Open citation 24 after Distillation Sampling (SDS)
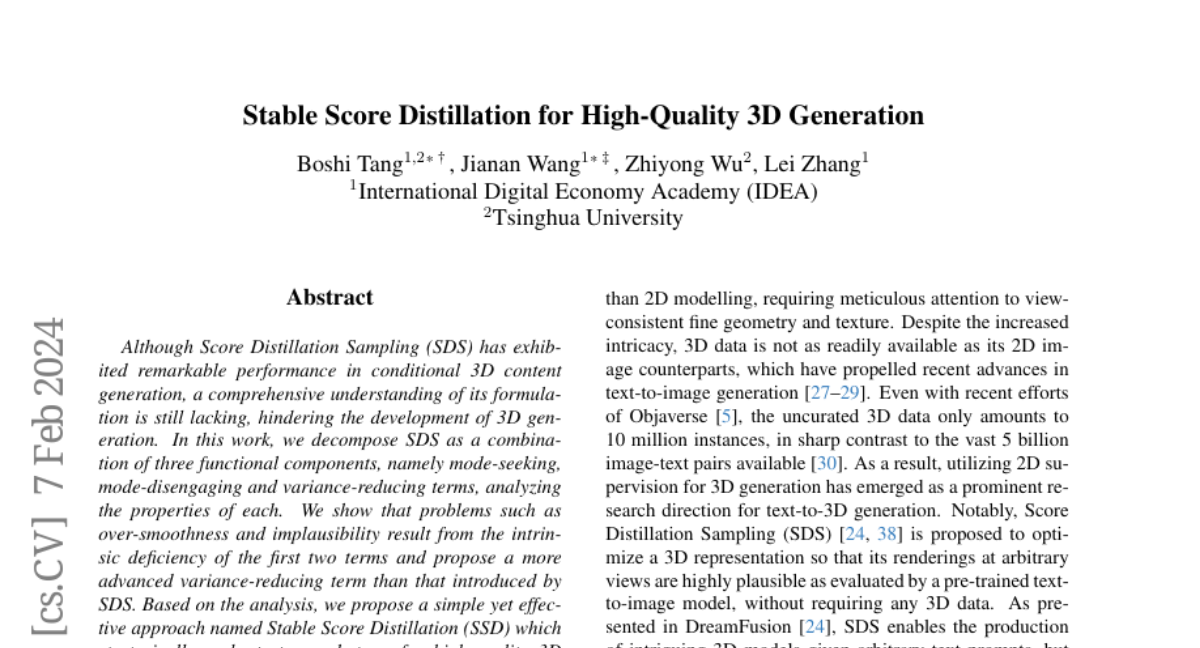This screenshot has height=648, width=1200. pyautogui.click(x=853, y=533)
